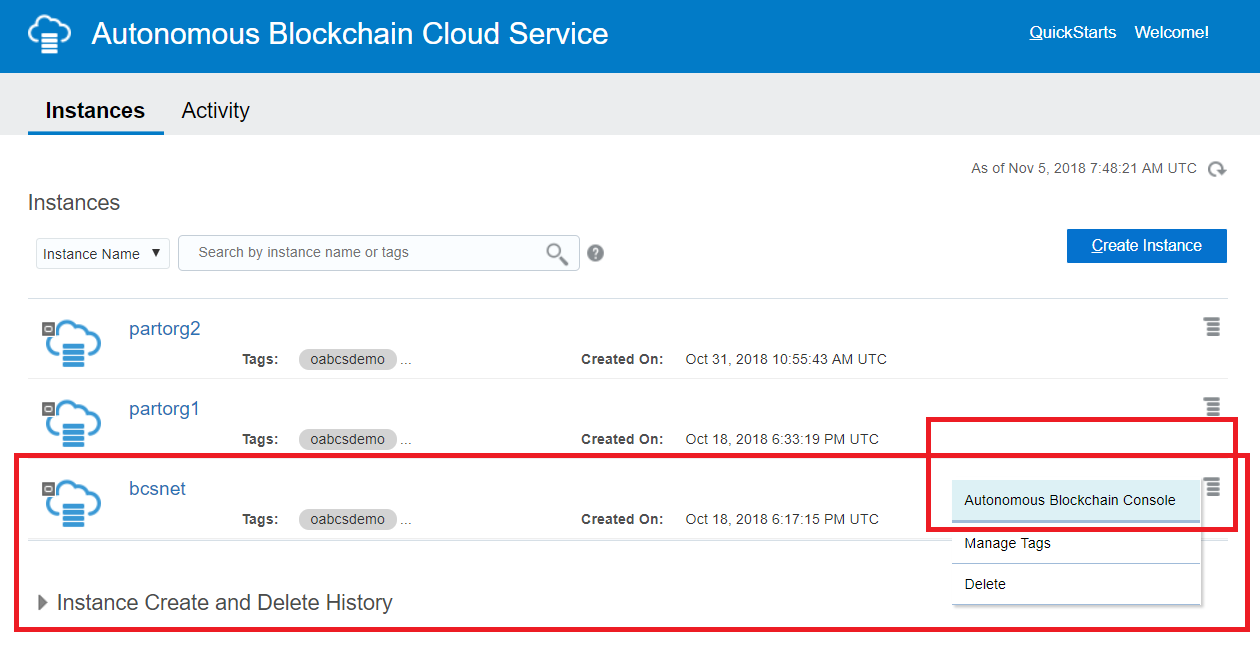This screenshot has width=1260, height=663.
Task: Click the ellipsis after partorg1 tags
Action: (406, 440)
